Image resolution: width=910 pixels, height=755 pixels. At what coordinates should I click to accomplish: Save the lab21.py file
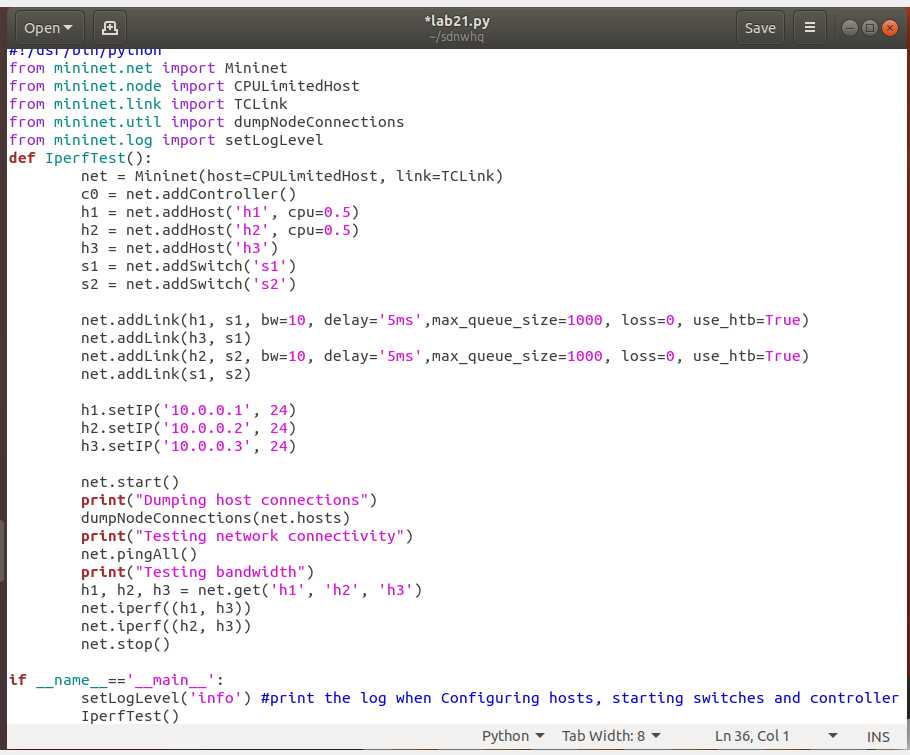click(760, 27)
